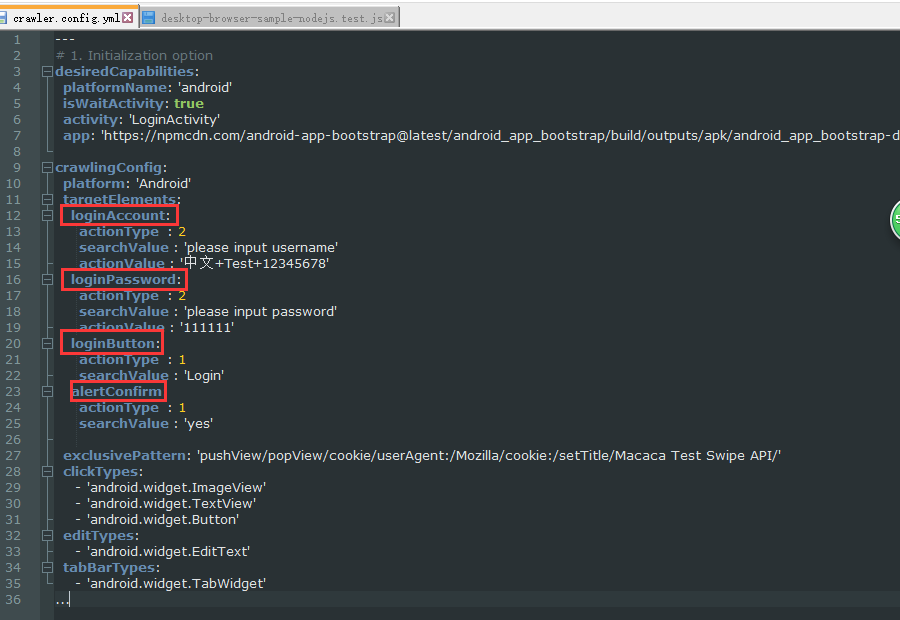Click the 'isWaitActivity' key
This screenshot has width=900, height=620.
[x=113, y=104]
